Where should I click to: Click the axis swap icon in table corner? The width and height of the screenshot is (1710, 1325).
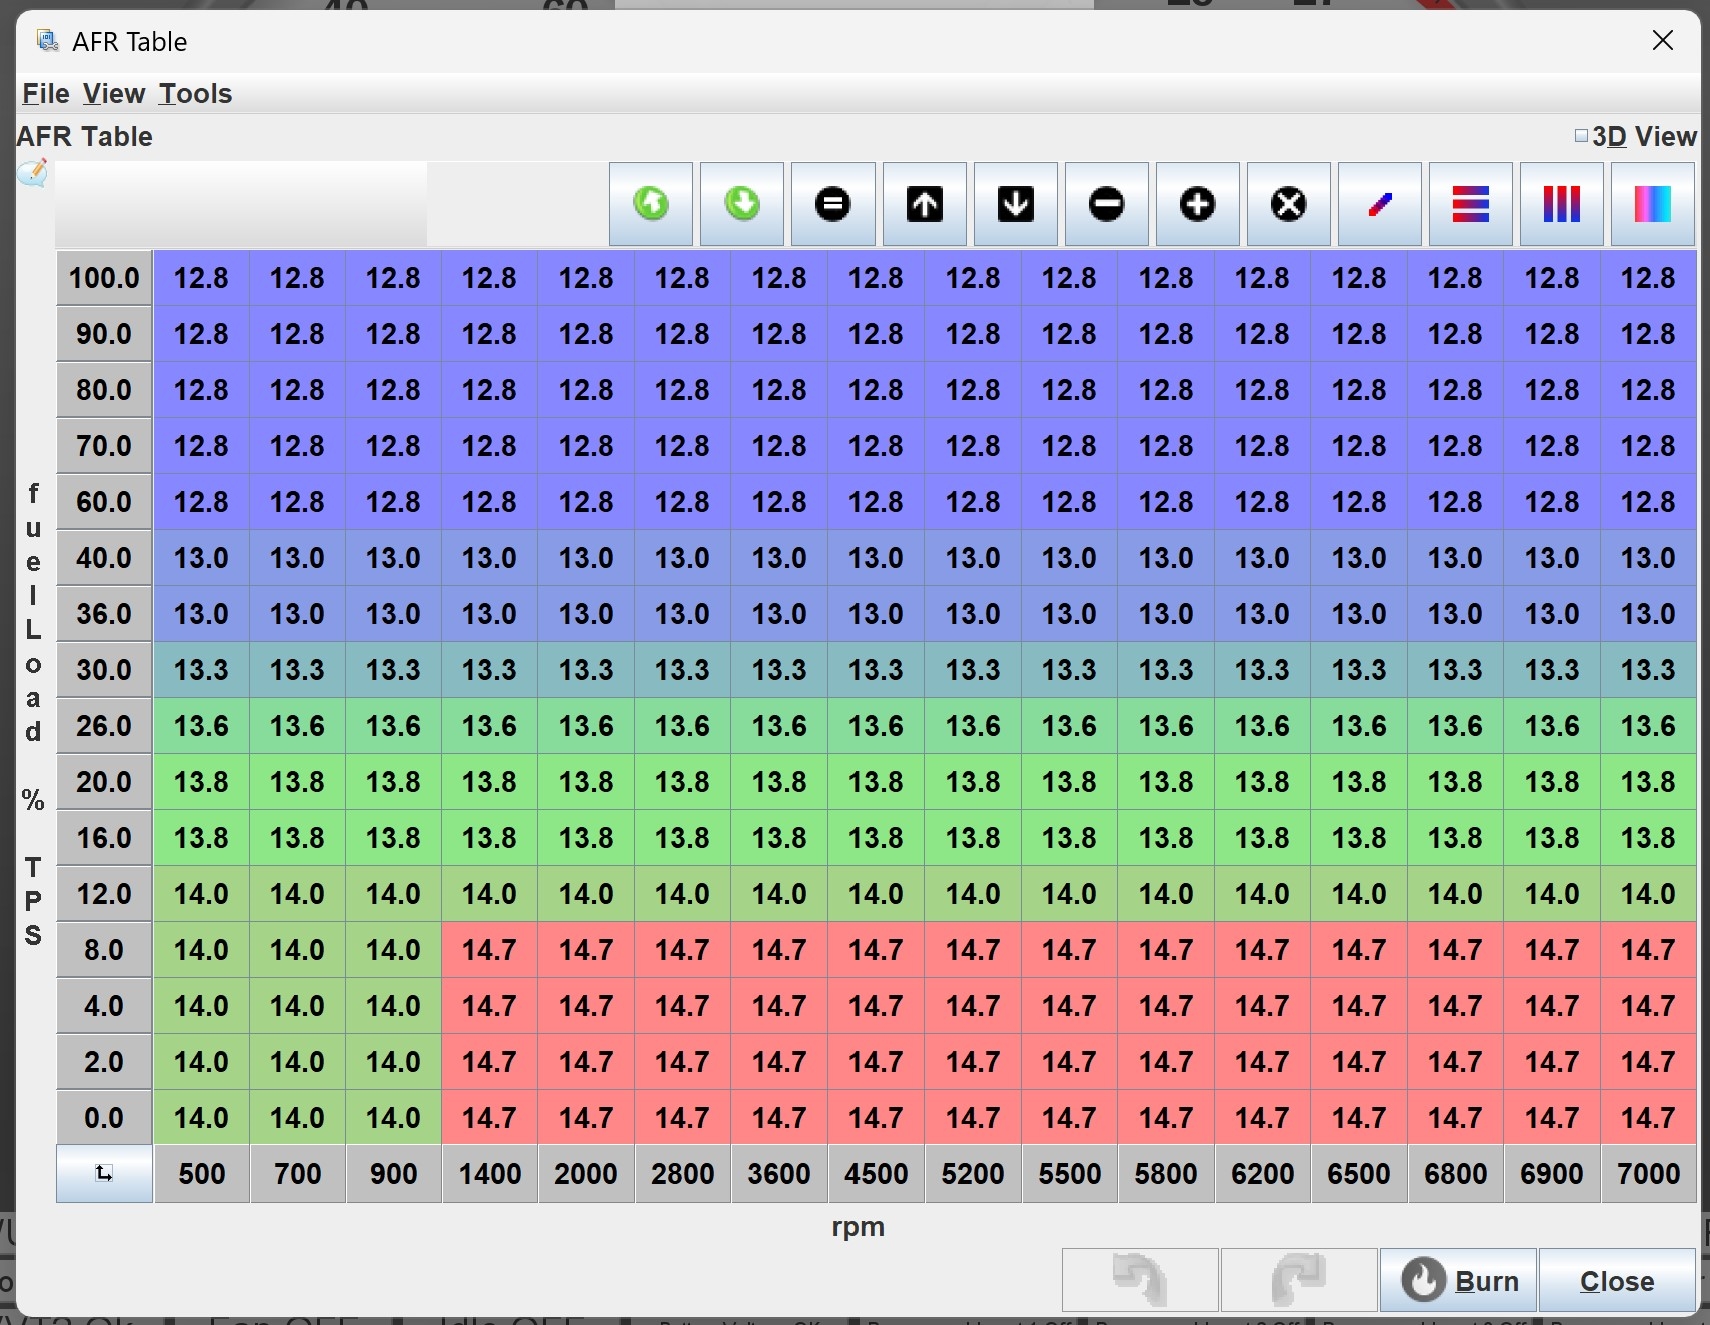point(104,1174)
